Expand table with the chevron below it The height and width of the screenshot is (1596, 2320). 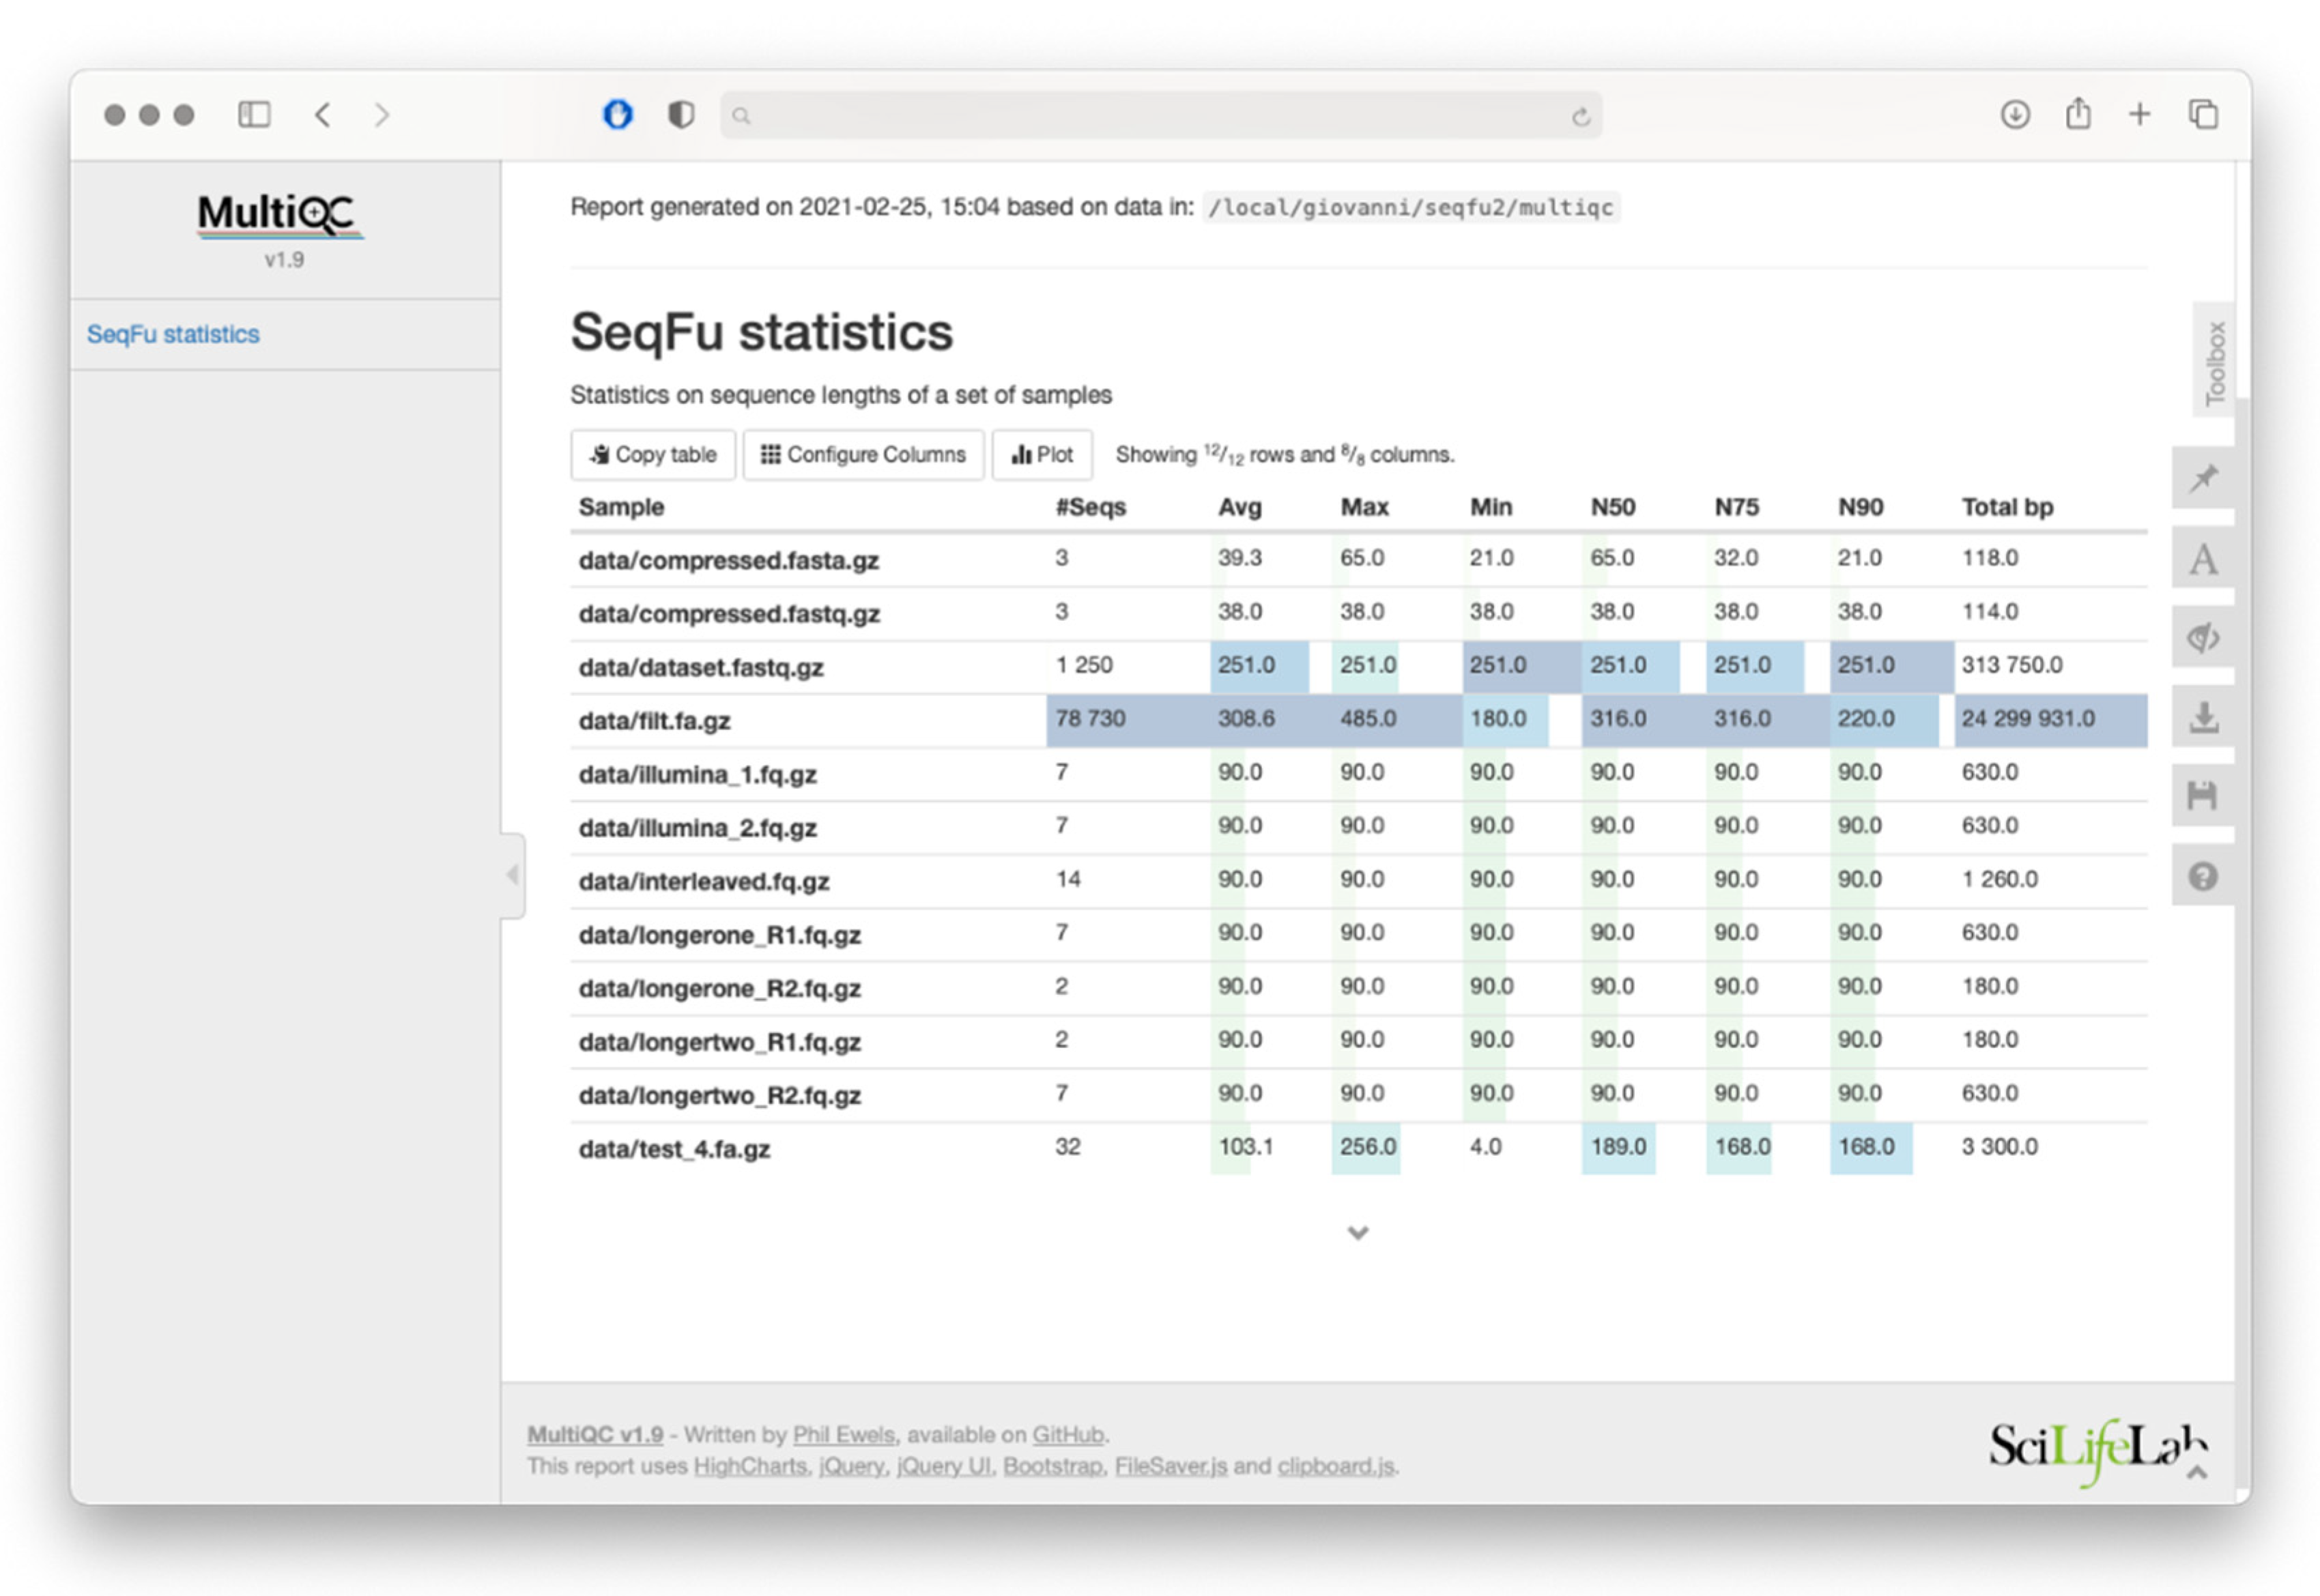(1357, 1232)
